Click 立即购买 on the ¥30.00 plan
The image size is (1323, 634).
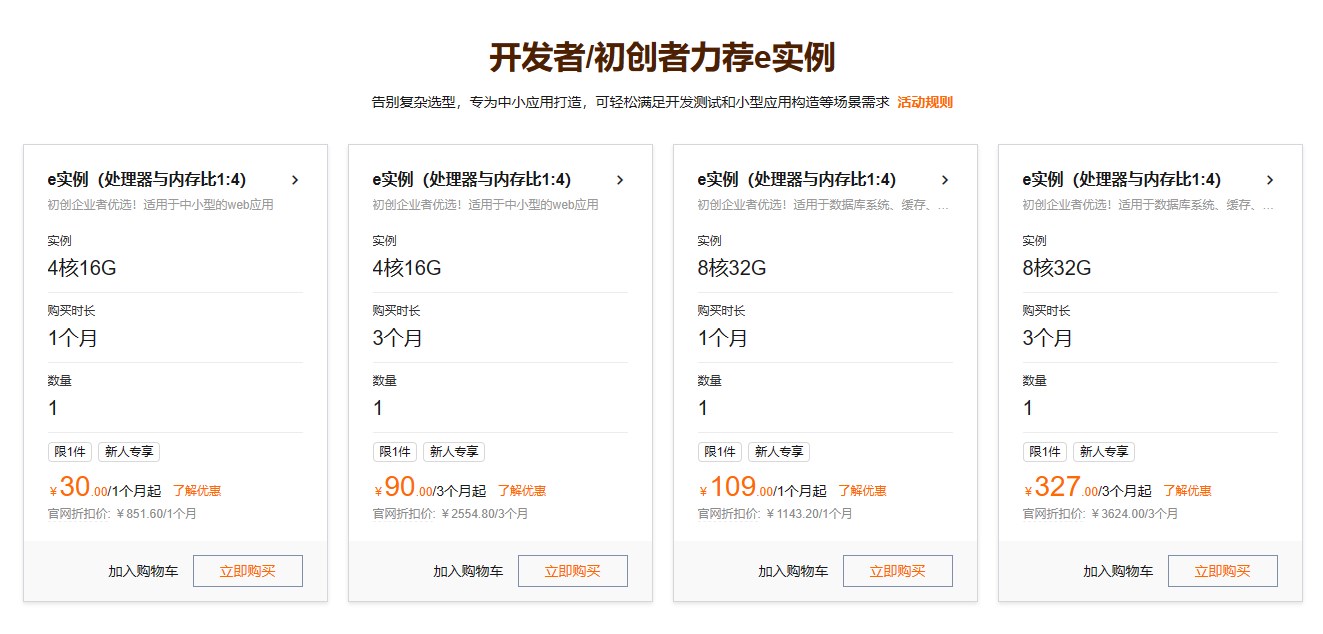(247, 571)
